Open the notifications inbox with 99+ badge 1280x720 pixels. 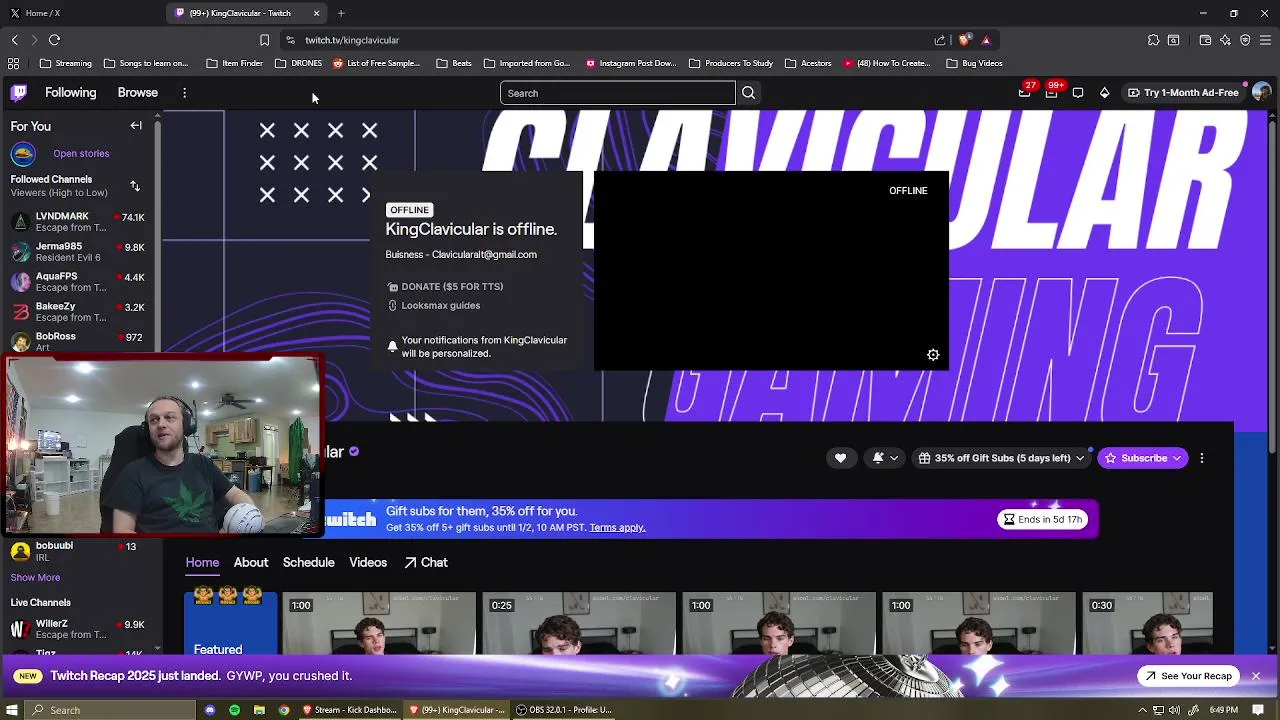tap(1051, 92)
